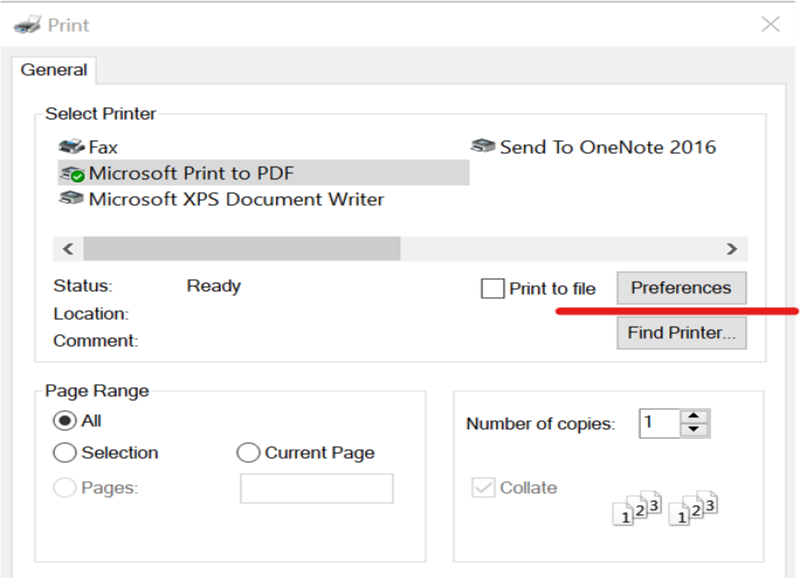Choose Microsoft XPS Document Writer printer icon

pyautogui.click(x=71, y=198)
